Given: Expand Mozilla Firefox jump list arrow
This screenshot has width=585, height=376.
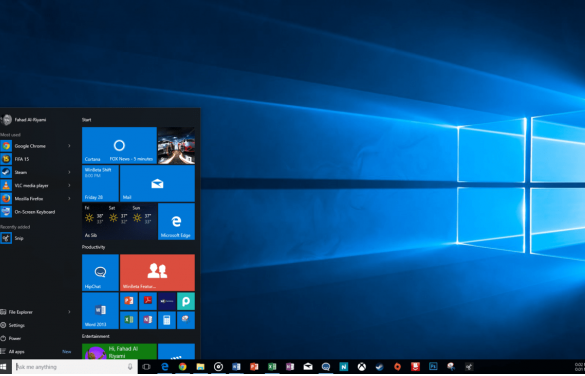Looking at the screenshot, I should pyautogui.click(x=69, y=199).
